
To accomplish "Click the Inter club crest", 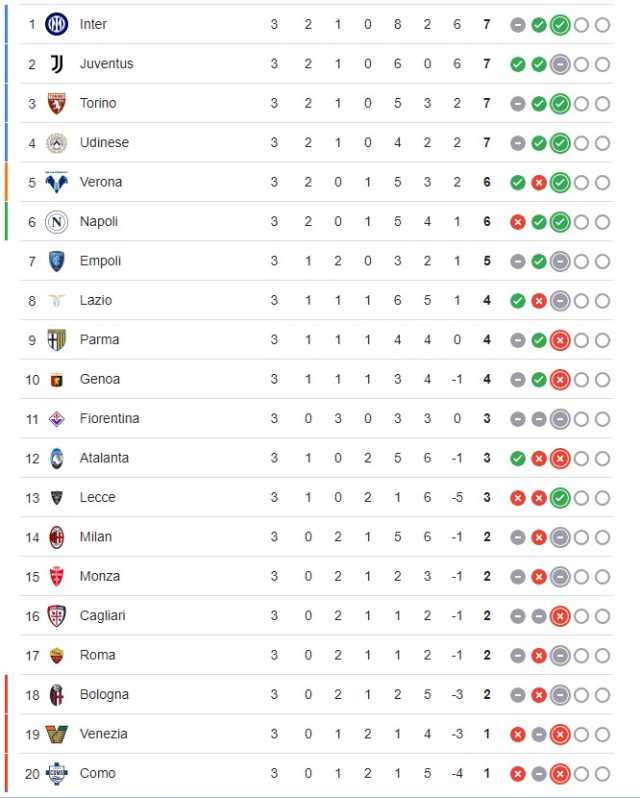I will [56, 24].
